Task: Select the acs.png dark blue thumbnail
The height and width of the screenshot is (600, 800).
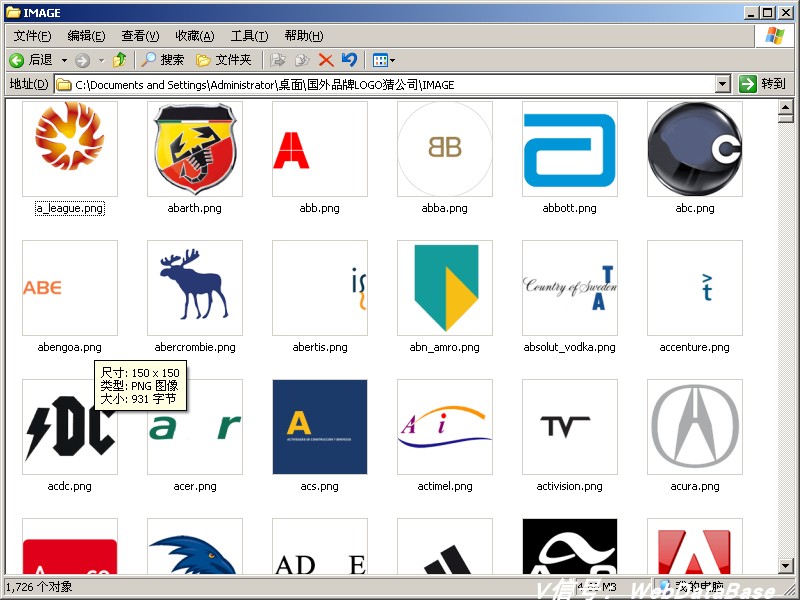Action: [x=320, y=427]
